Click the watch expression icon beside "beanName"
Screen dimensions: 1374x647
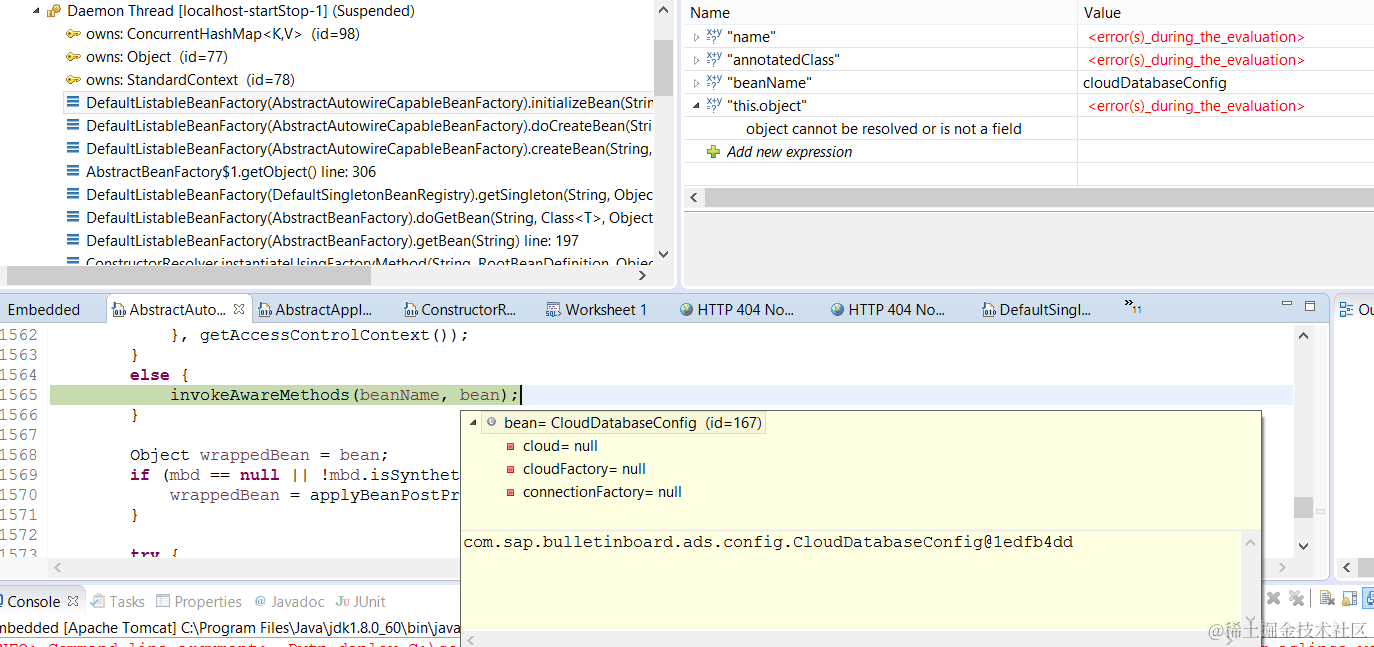click(x=714, y=82)
